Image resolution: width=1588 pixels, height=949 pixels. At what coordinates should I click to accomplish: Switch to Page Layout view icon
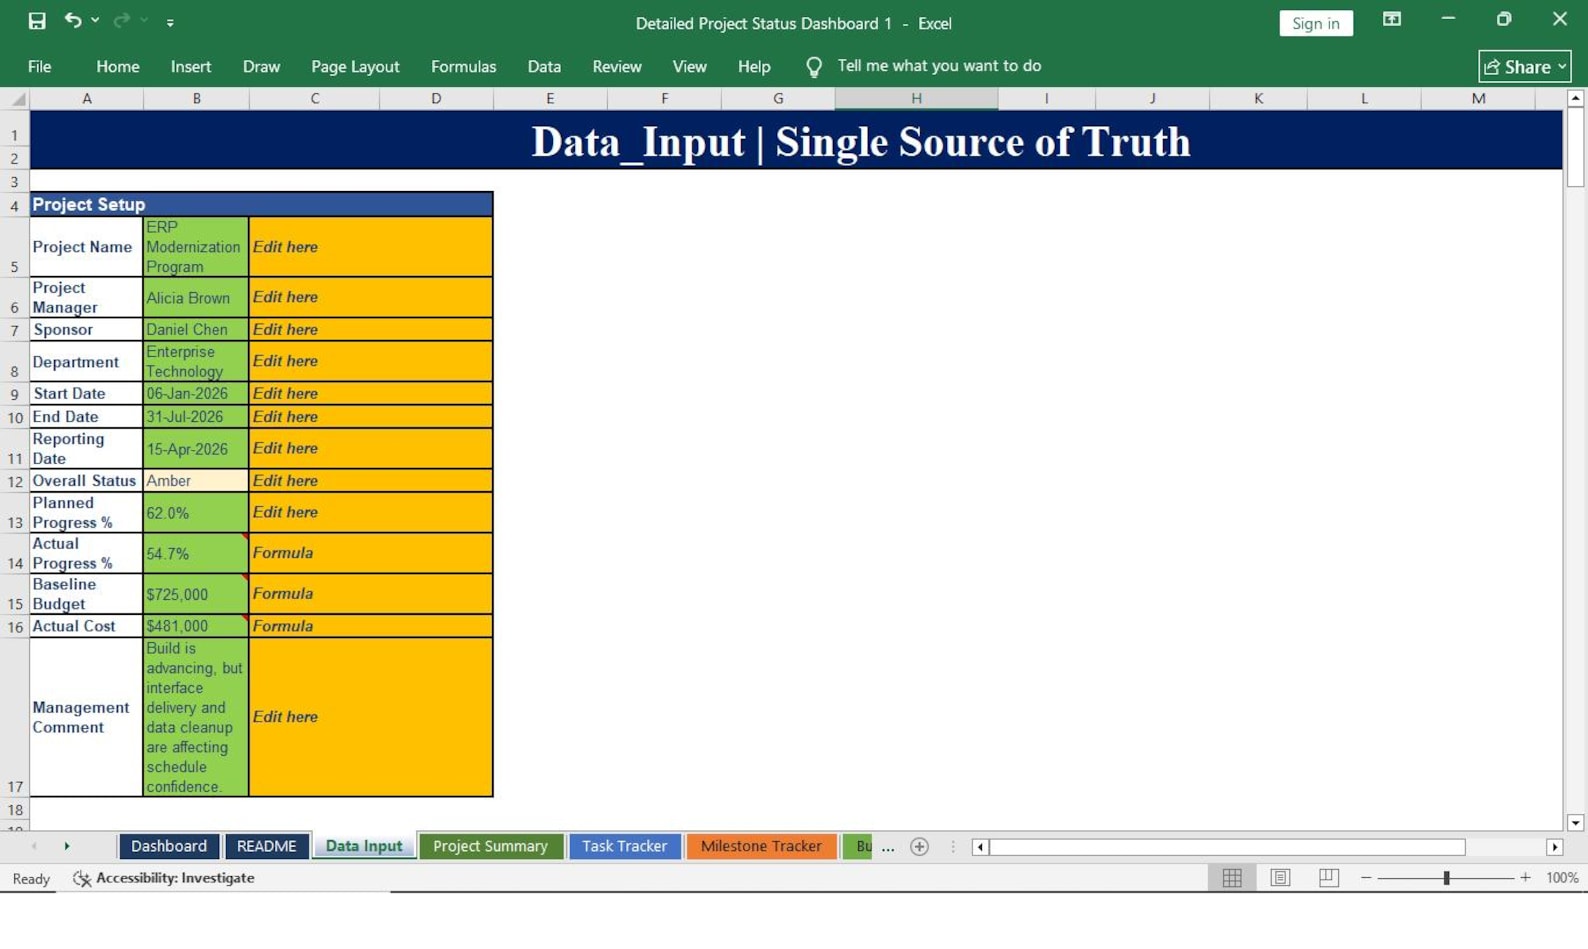click(x=1280, y=877)
